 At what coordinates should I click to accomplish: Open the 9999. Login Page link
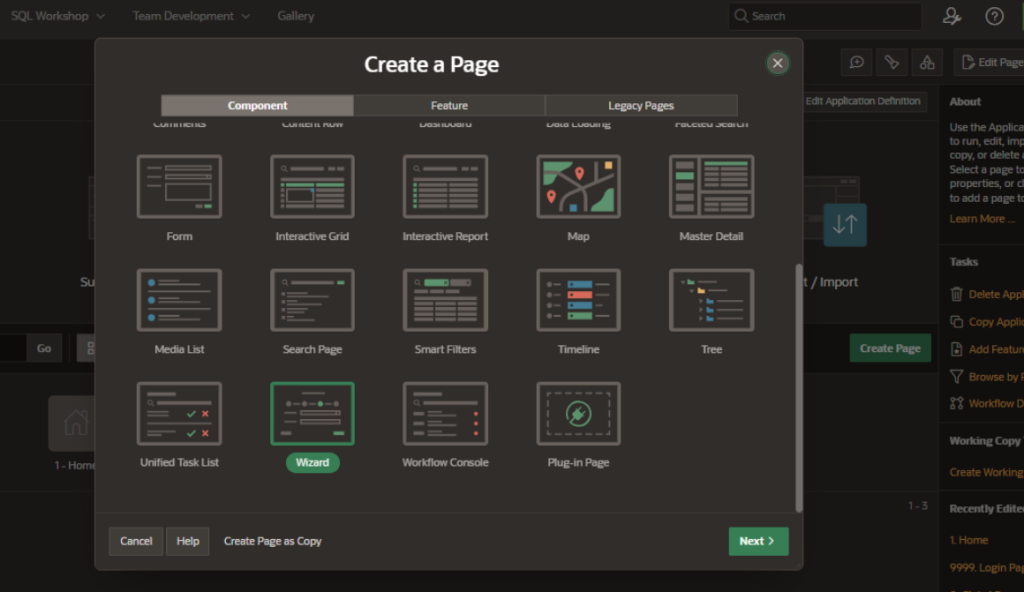point(986,567)
